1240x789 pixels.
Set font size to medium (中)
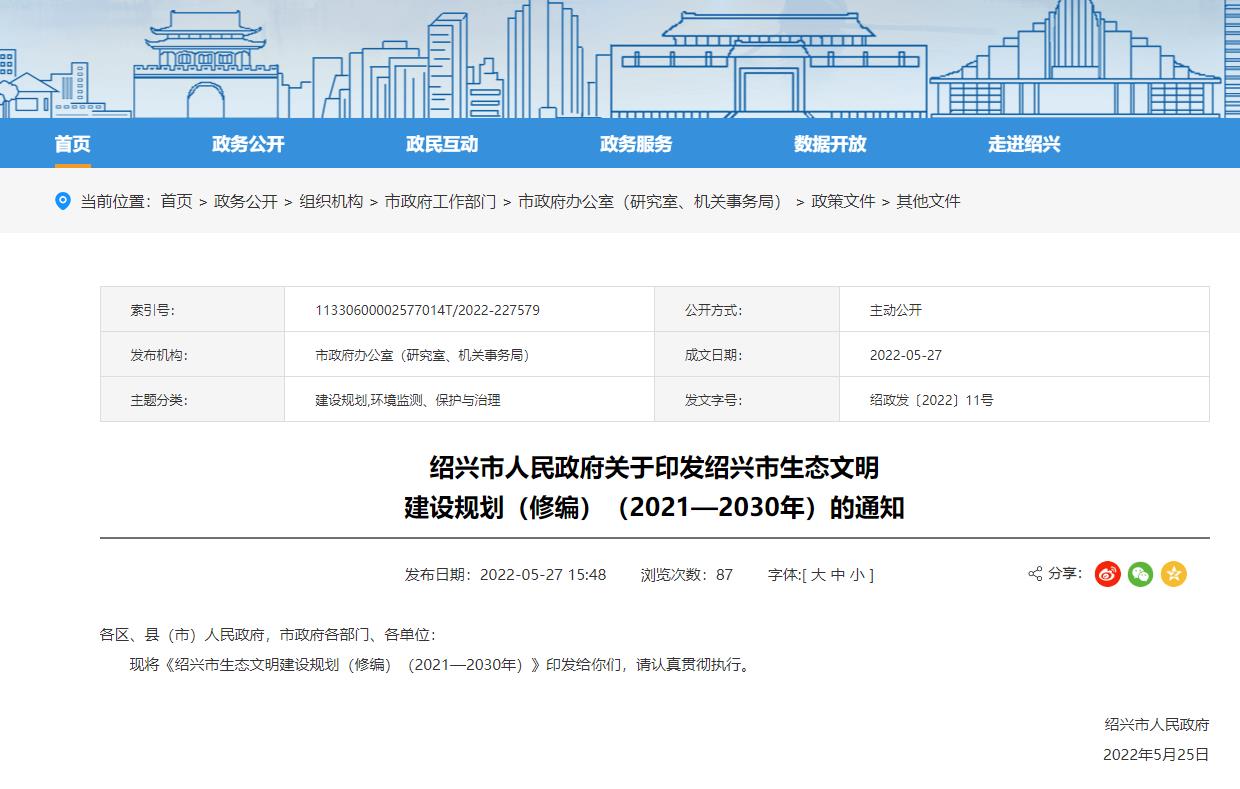(x=838, y=574)
